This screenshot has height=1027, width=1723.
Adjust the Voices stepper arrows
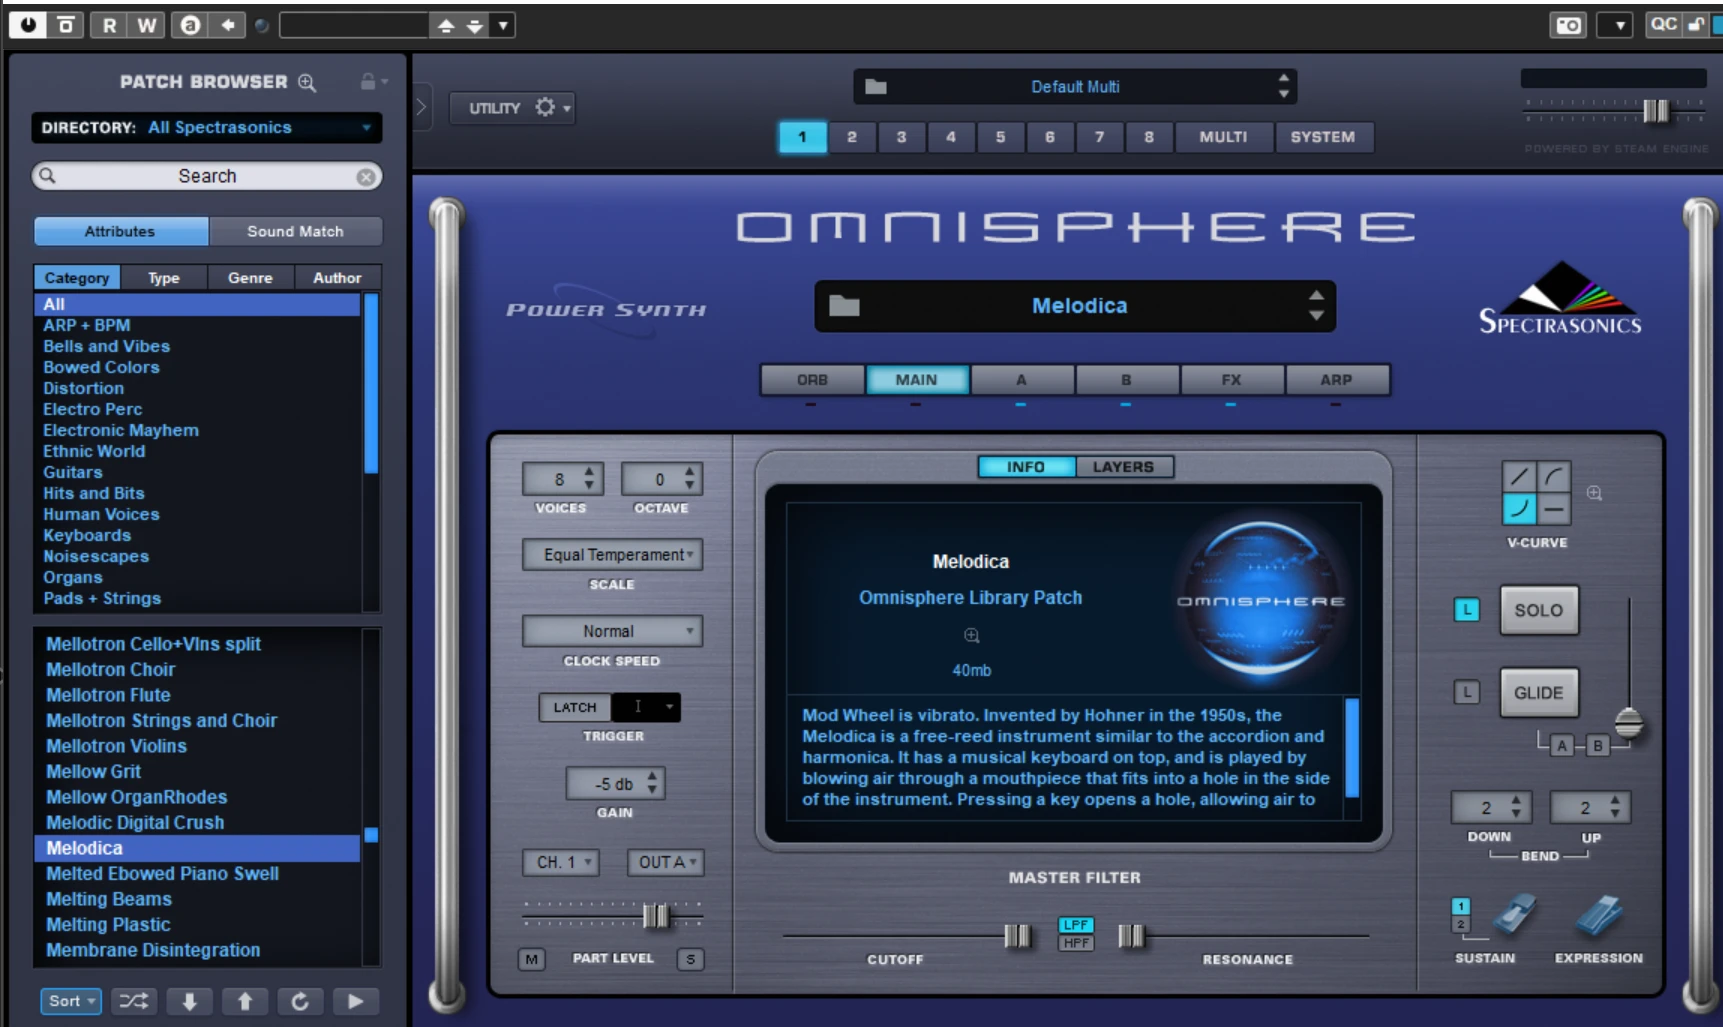tap(589, 479)
